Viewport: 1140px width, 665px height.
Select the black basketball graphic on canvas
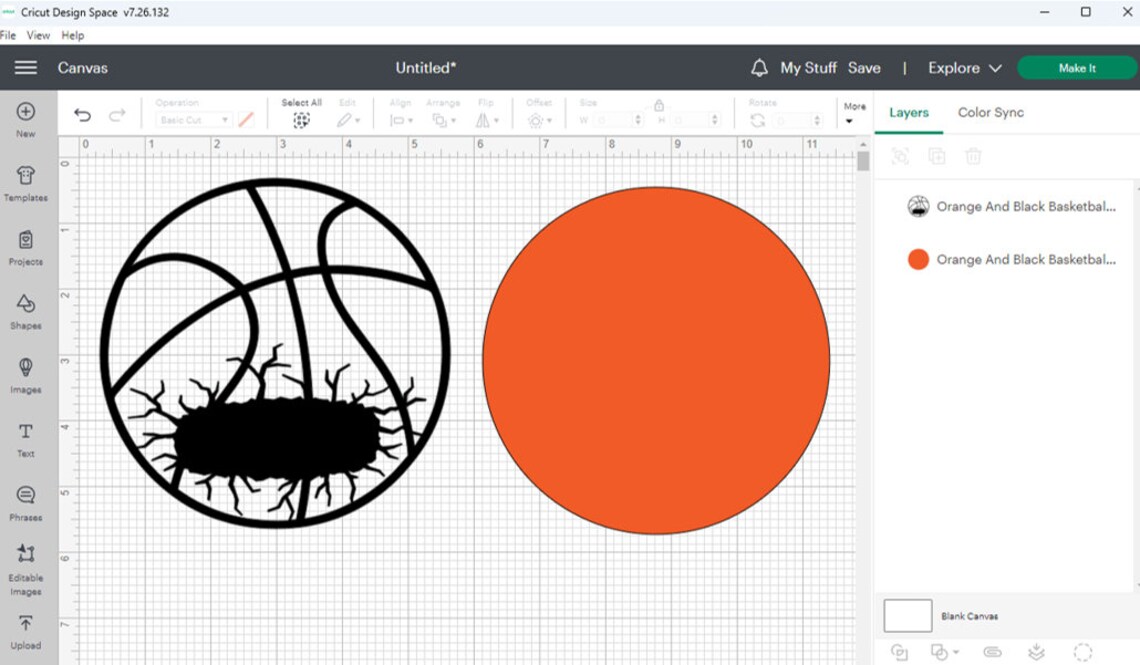tap(276, 352)
